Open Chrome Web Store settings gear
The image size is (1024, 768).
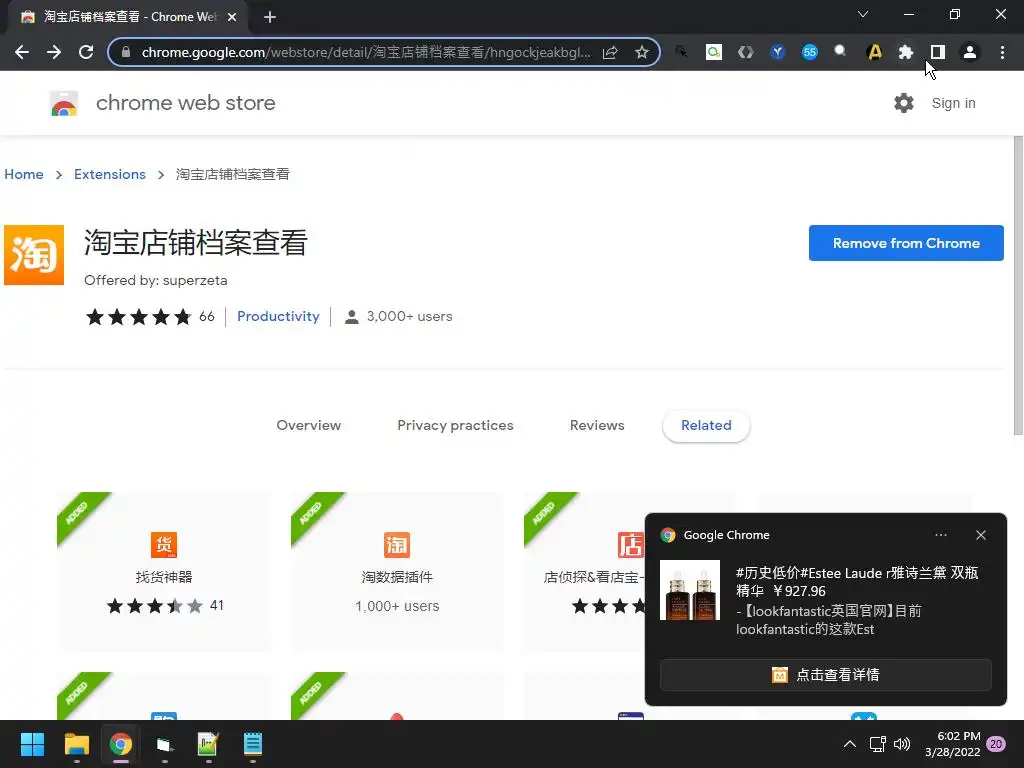coord(904,103)
